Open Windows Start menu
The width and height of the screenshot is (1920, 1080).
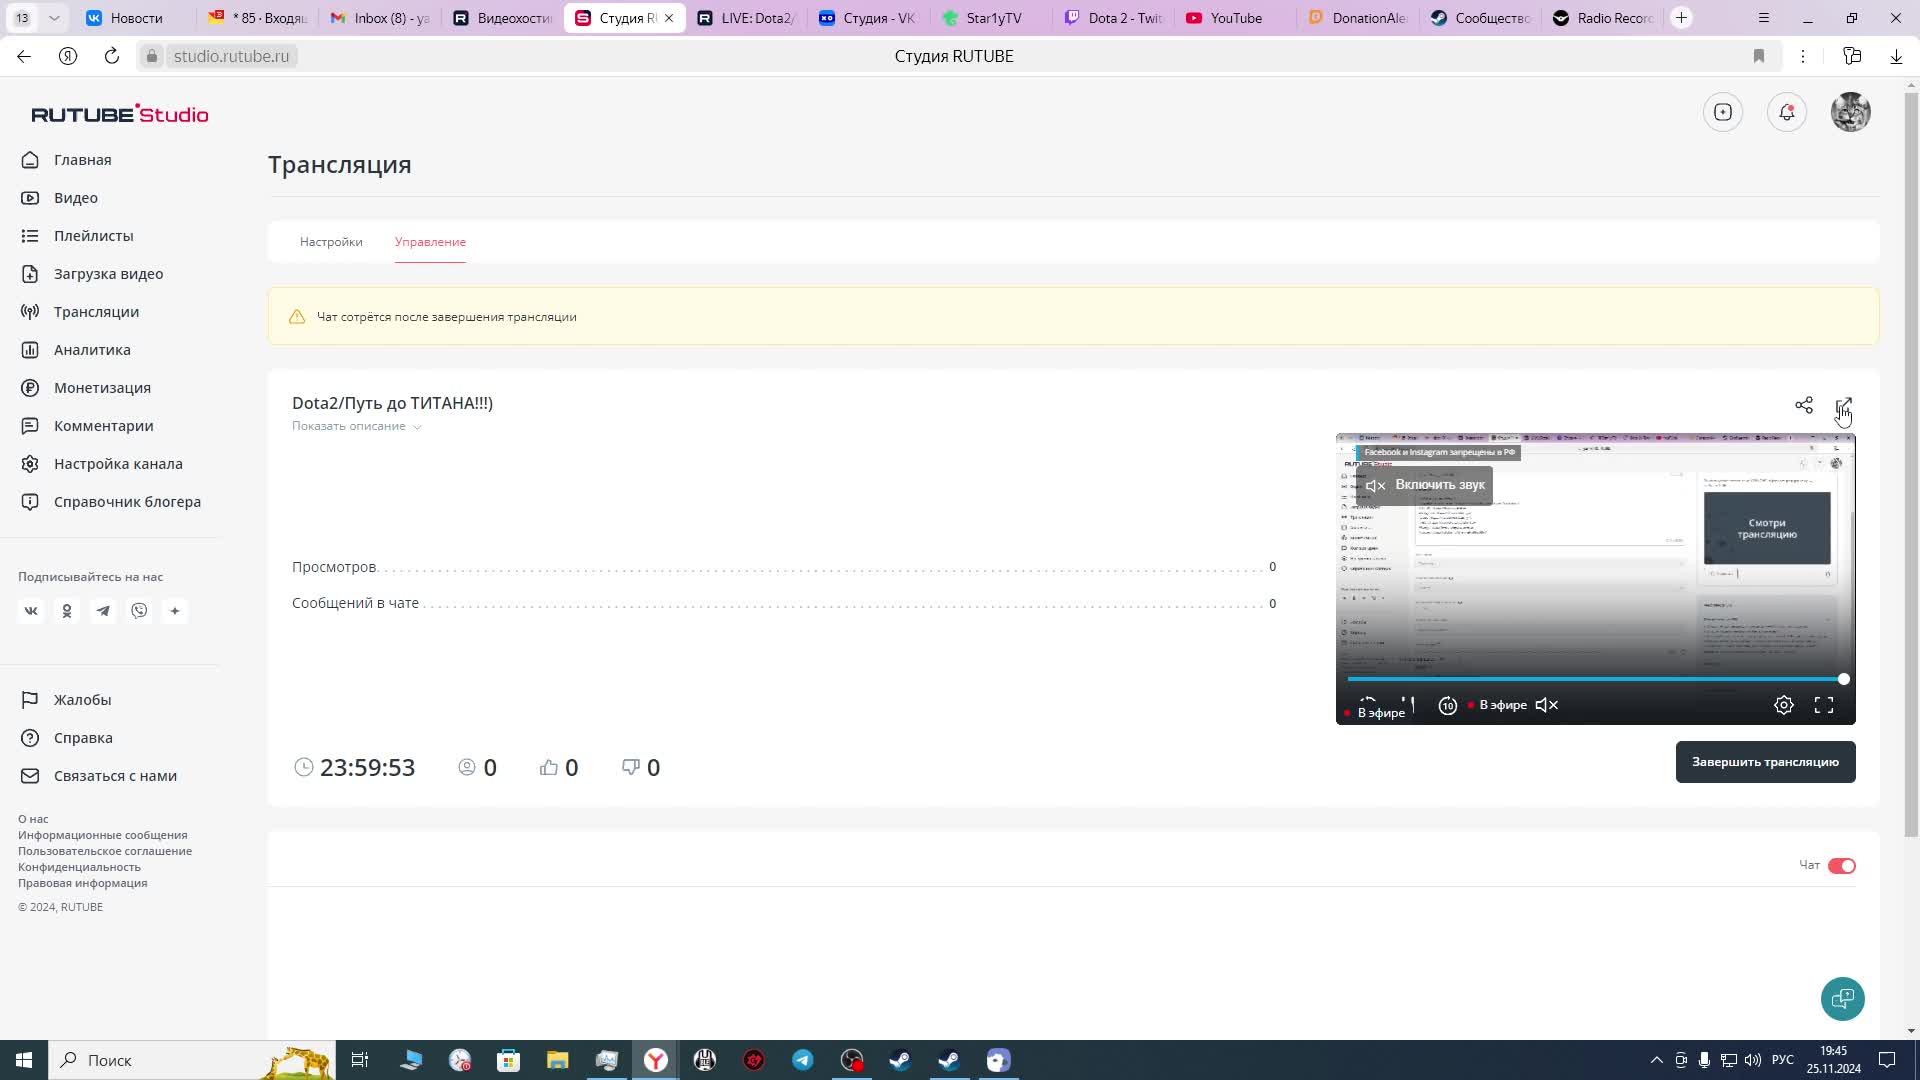(x=24, y=1060)
